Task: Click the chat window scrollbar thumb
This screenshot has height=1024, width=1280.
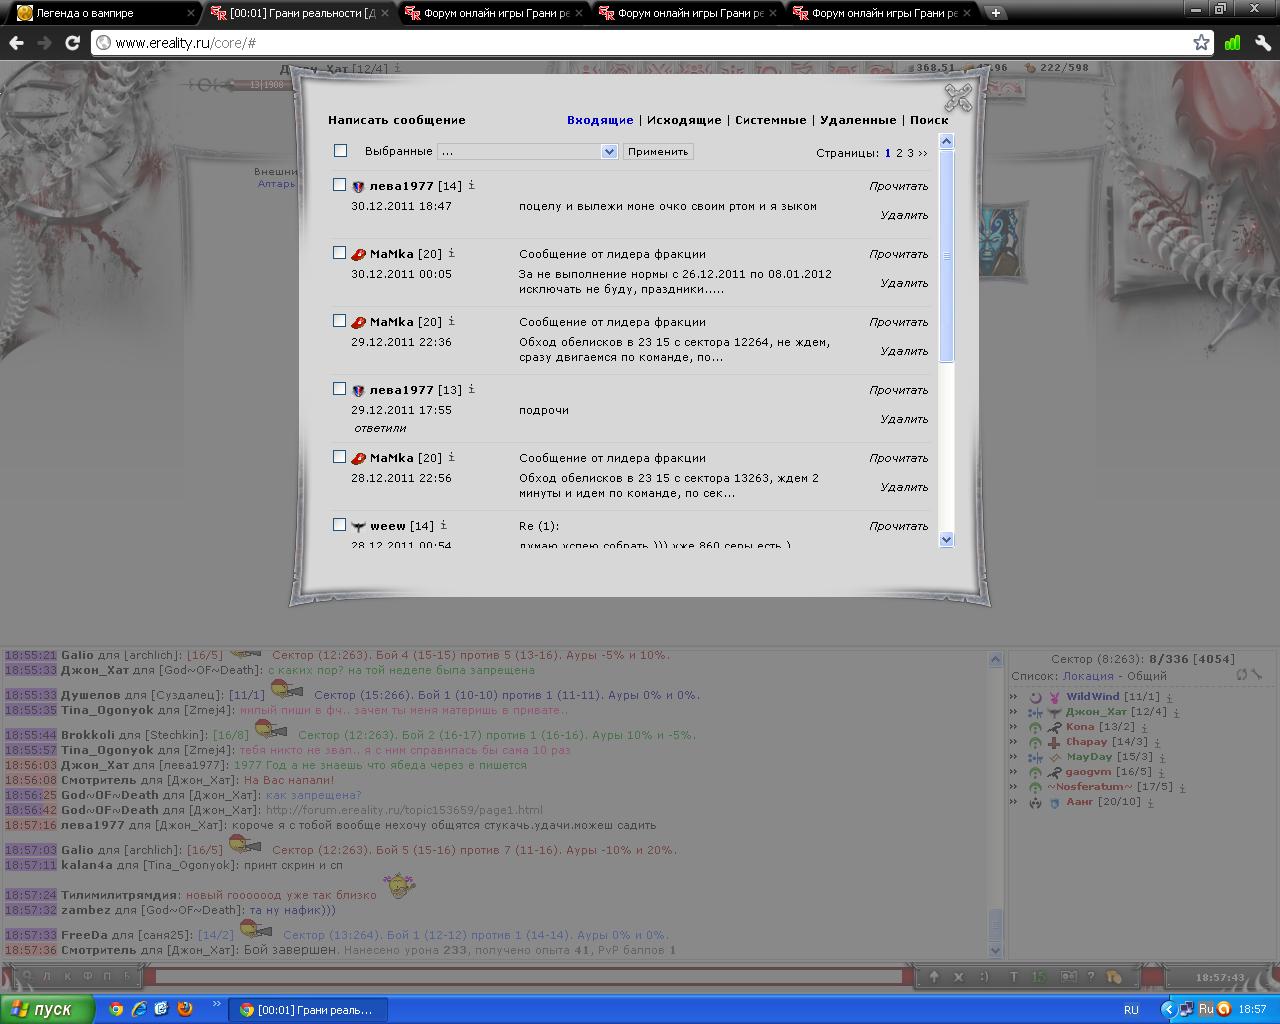Action: [x=995, y=925]
